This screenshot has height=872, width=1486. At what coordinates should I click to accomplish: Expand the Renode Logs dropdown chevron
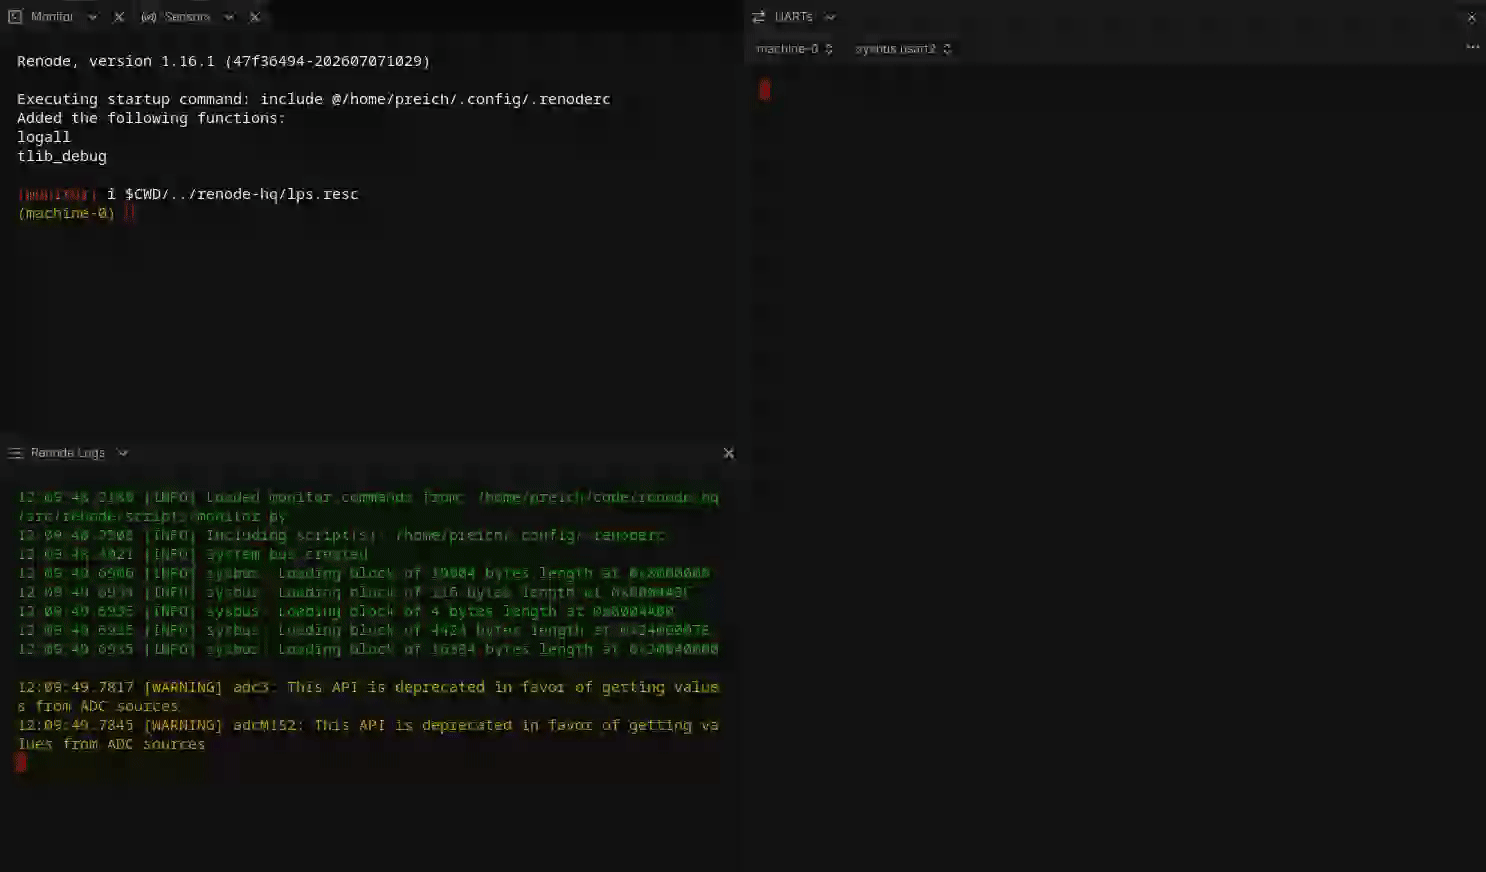pyautogui.click(x=123, y=453)
